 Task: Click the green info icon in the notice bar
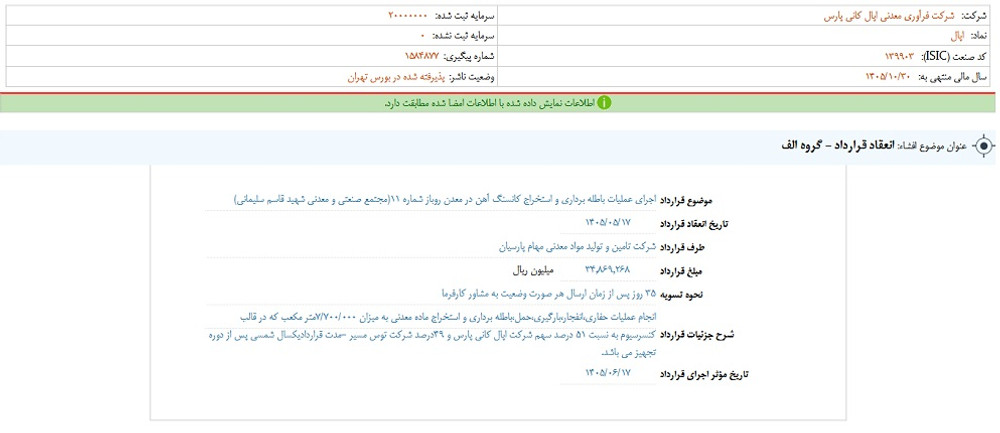pyautogui.click(x=604, y=103)
